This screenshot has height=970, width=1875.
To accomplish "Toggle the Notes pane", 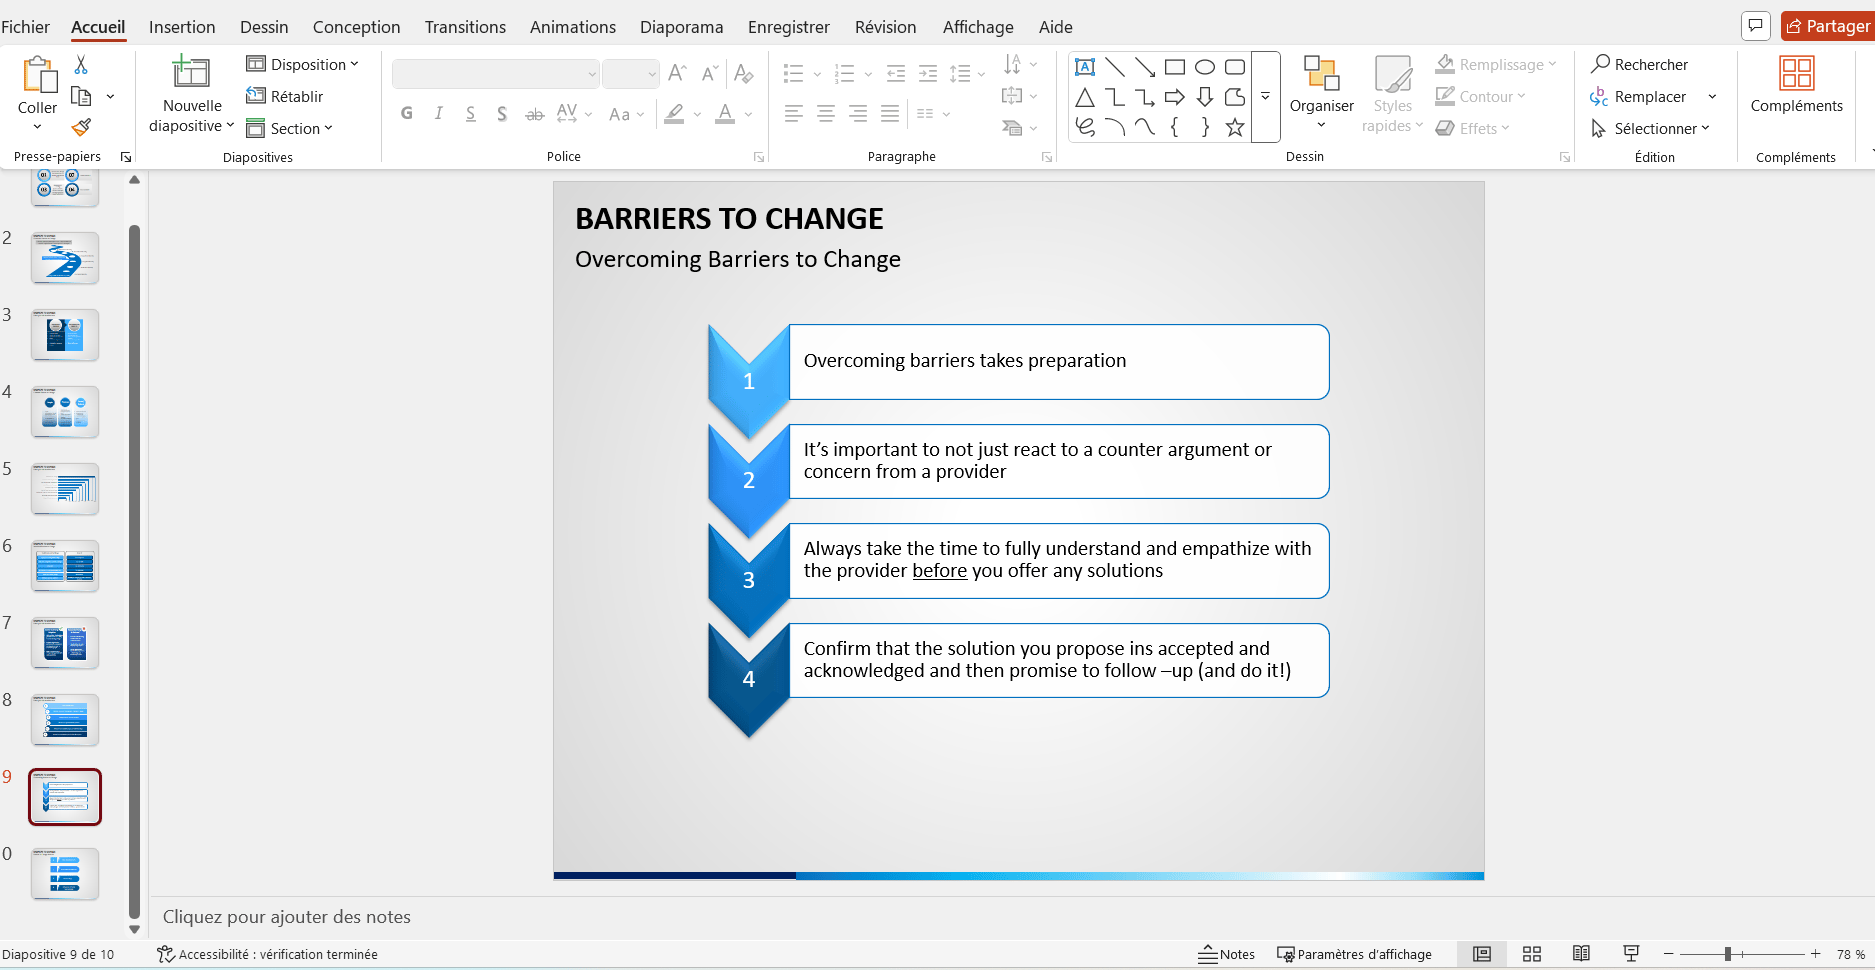I will click(1226, 954).
